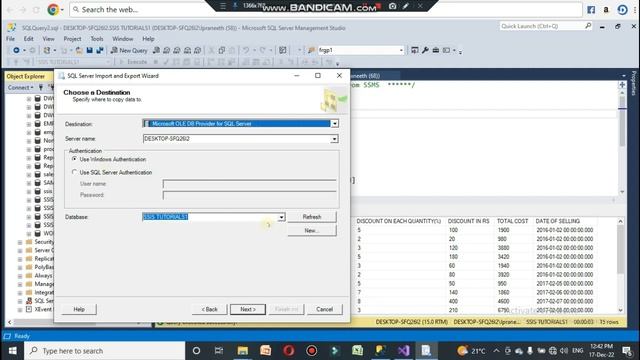
Task: Open the Project menu
Action: coord(72,39)
